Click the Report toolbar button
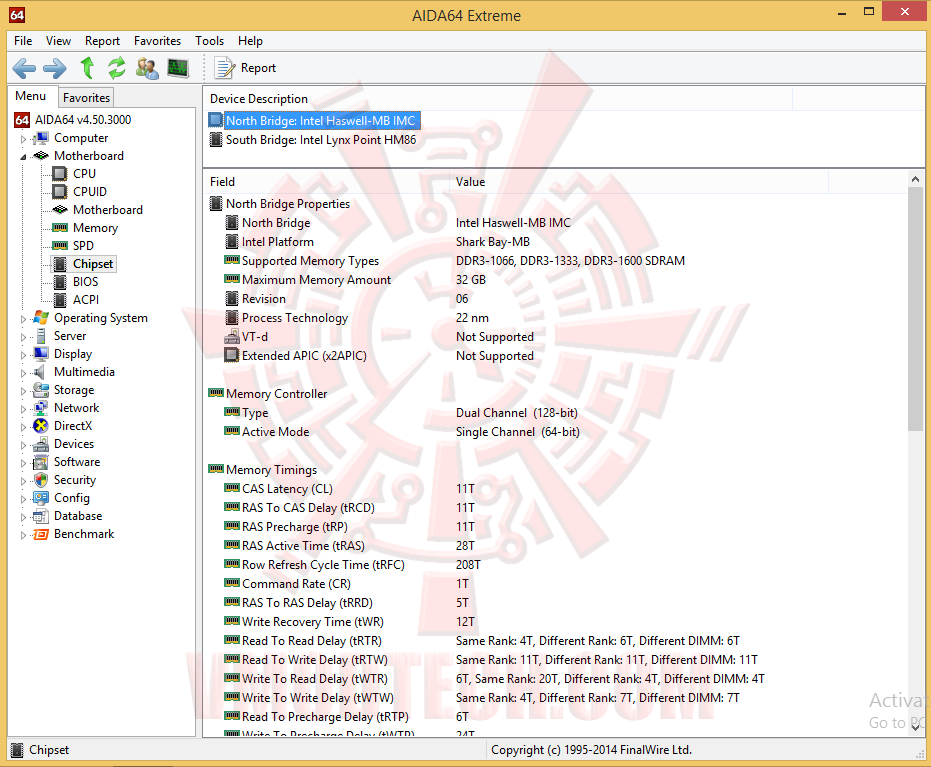Viewport: 931px width, 767px height. [x=245, y=68]
